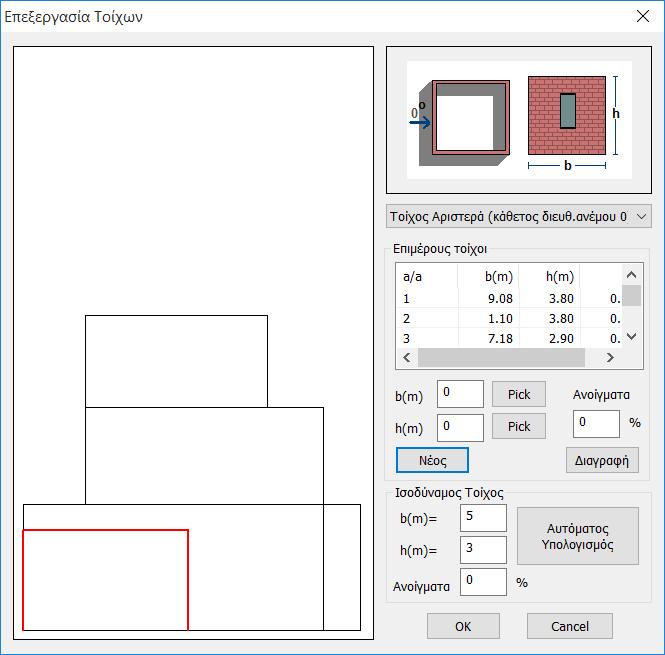Click the down arrow of list scrollbar

(631, 337)
